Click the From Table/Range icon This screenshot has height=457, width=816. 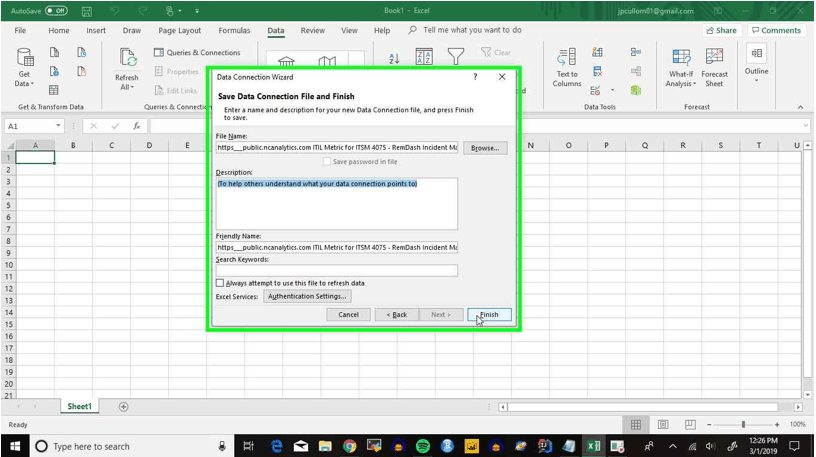(54, 91)
